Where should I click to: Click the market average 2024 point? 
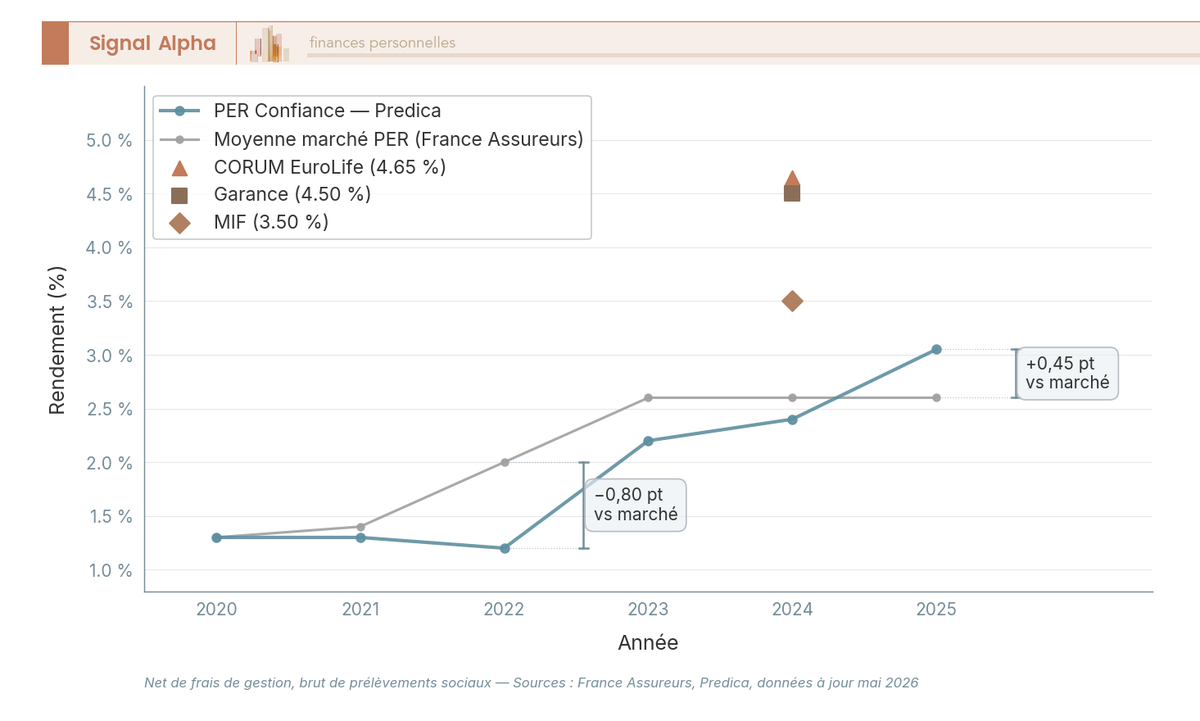(x=792, y=398)
